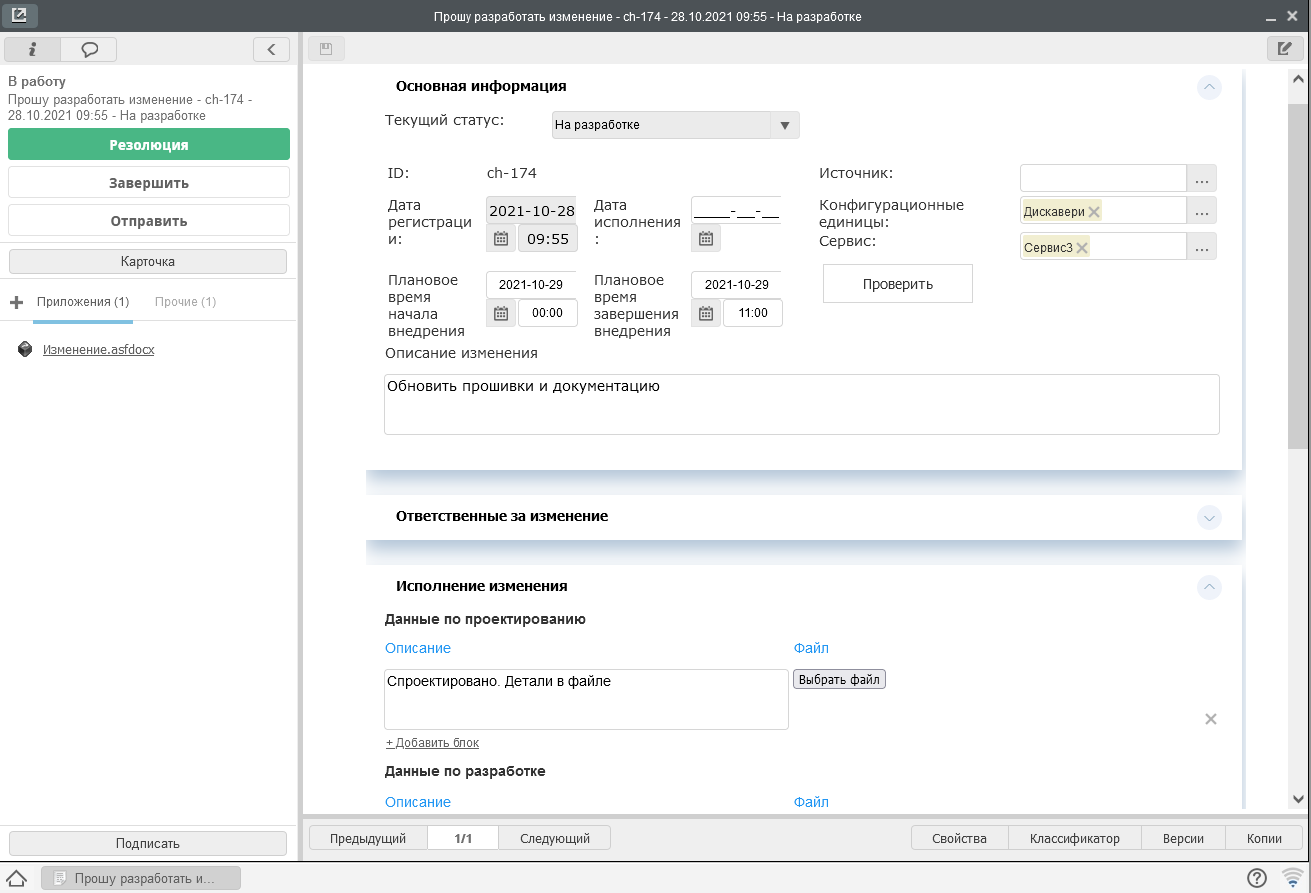Click the edit pencil icon top right
The image size is (1311, 893).
coord(1285,48)
